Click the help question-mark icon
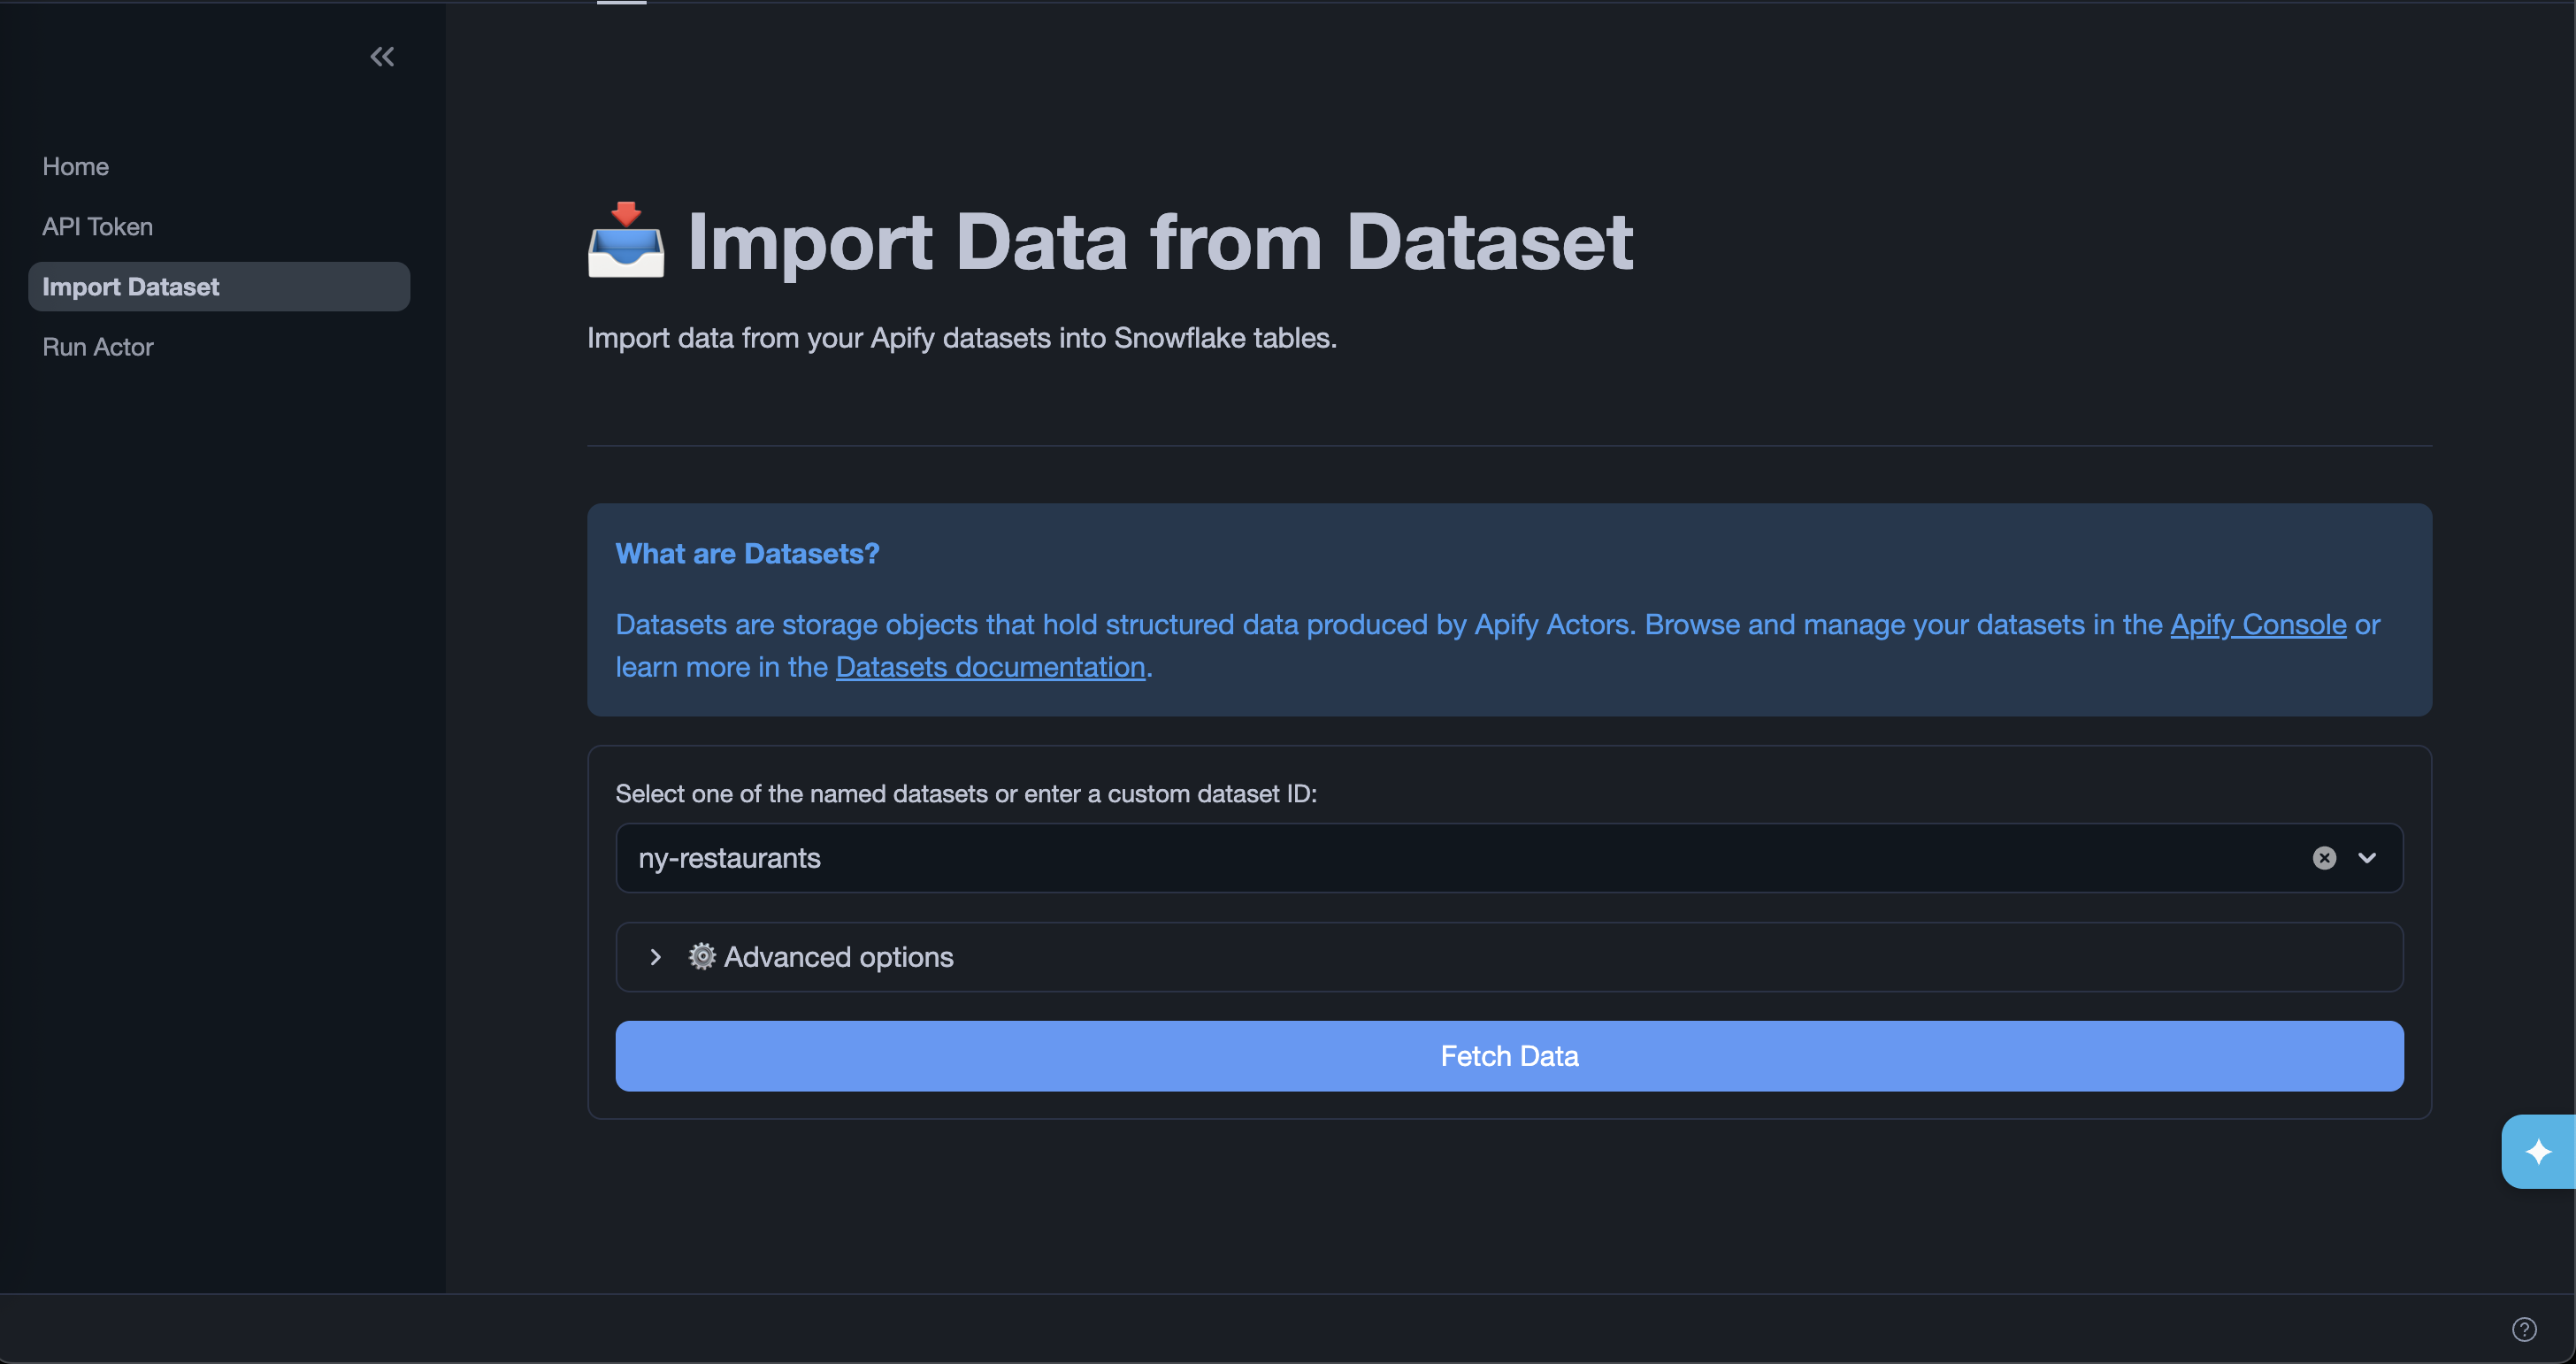This screenshot has width=2576, height=1364. pyautogui.click(x=2523, y=1328)
